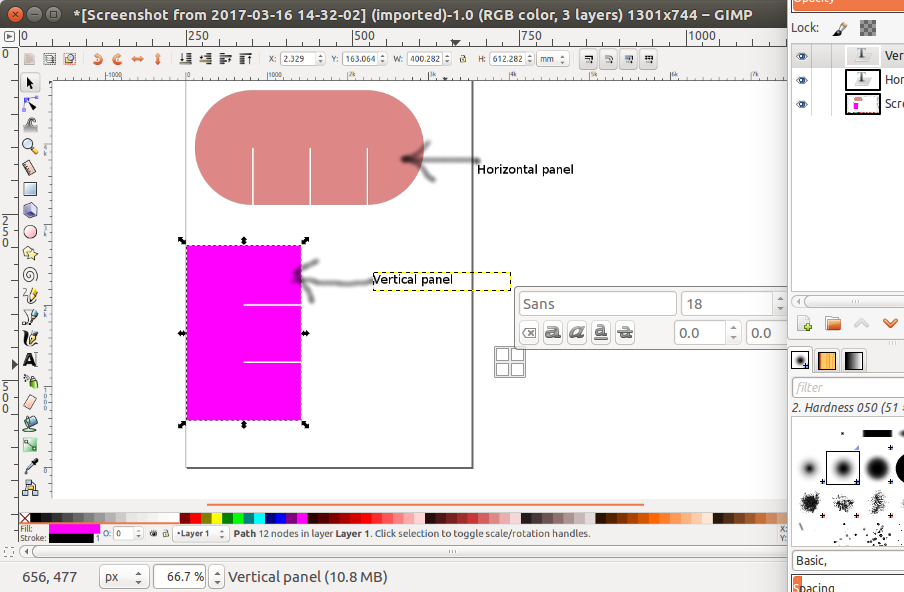Toggle strikethrough in the text tool overlay

pyautogui.click(x=625, y=333)
